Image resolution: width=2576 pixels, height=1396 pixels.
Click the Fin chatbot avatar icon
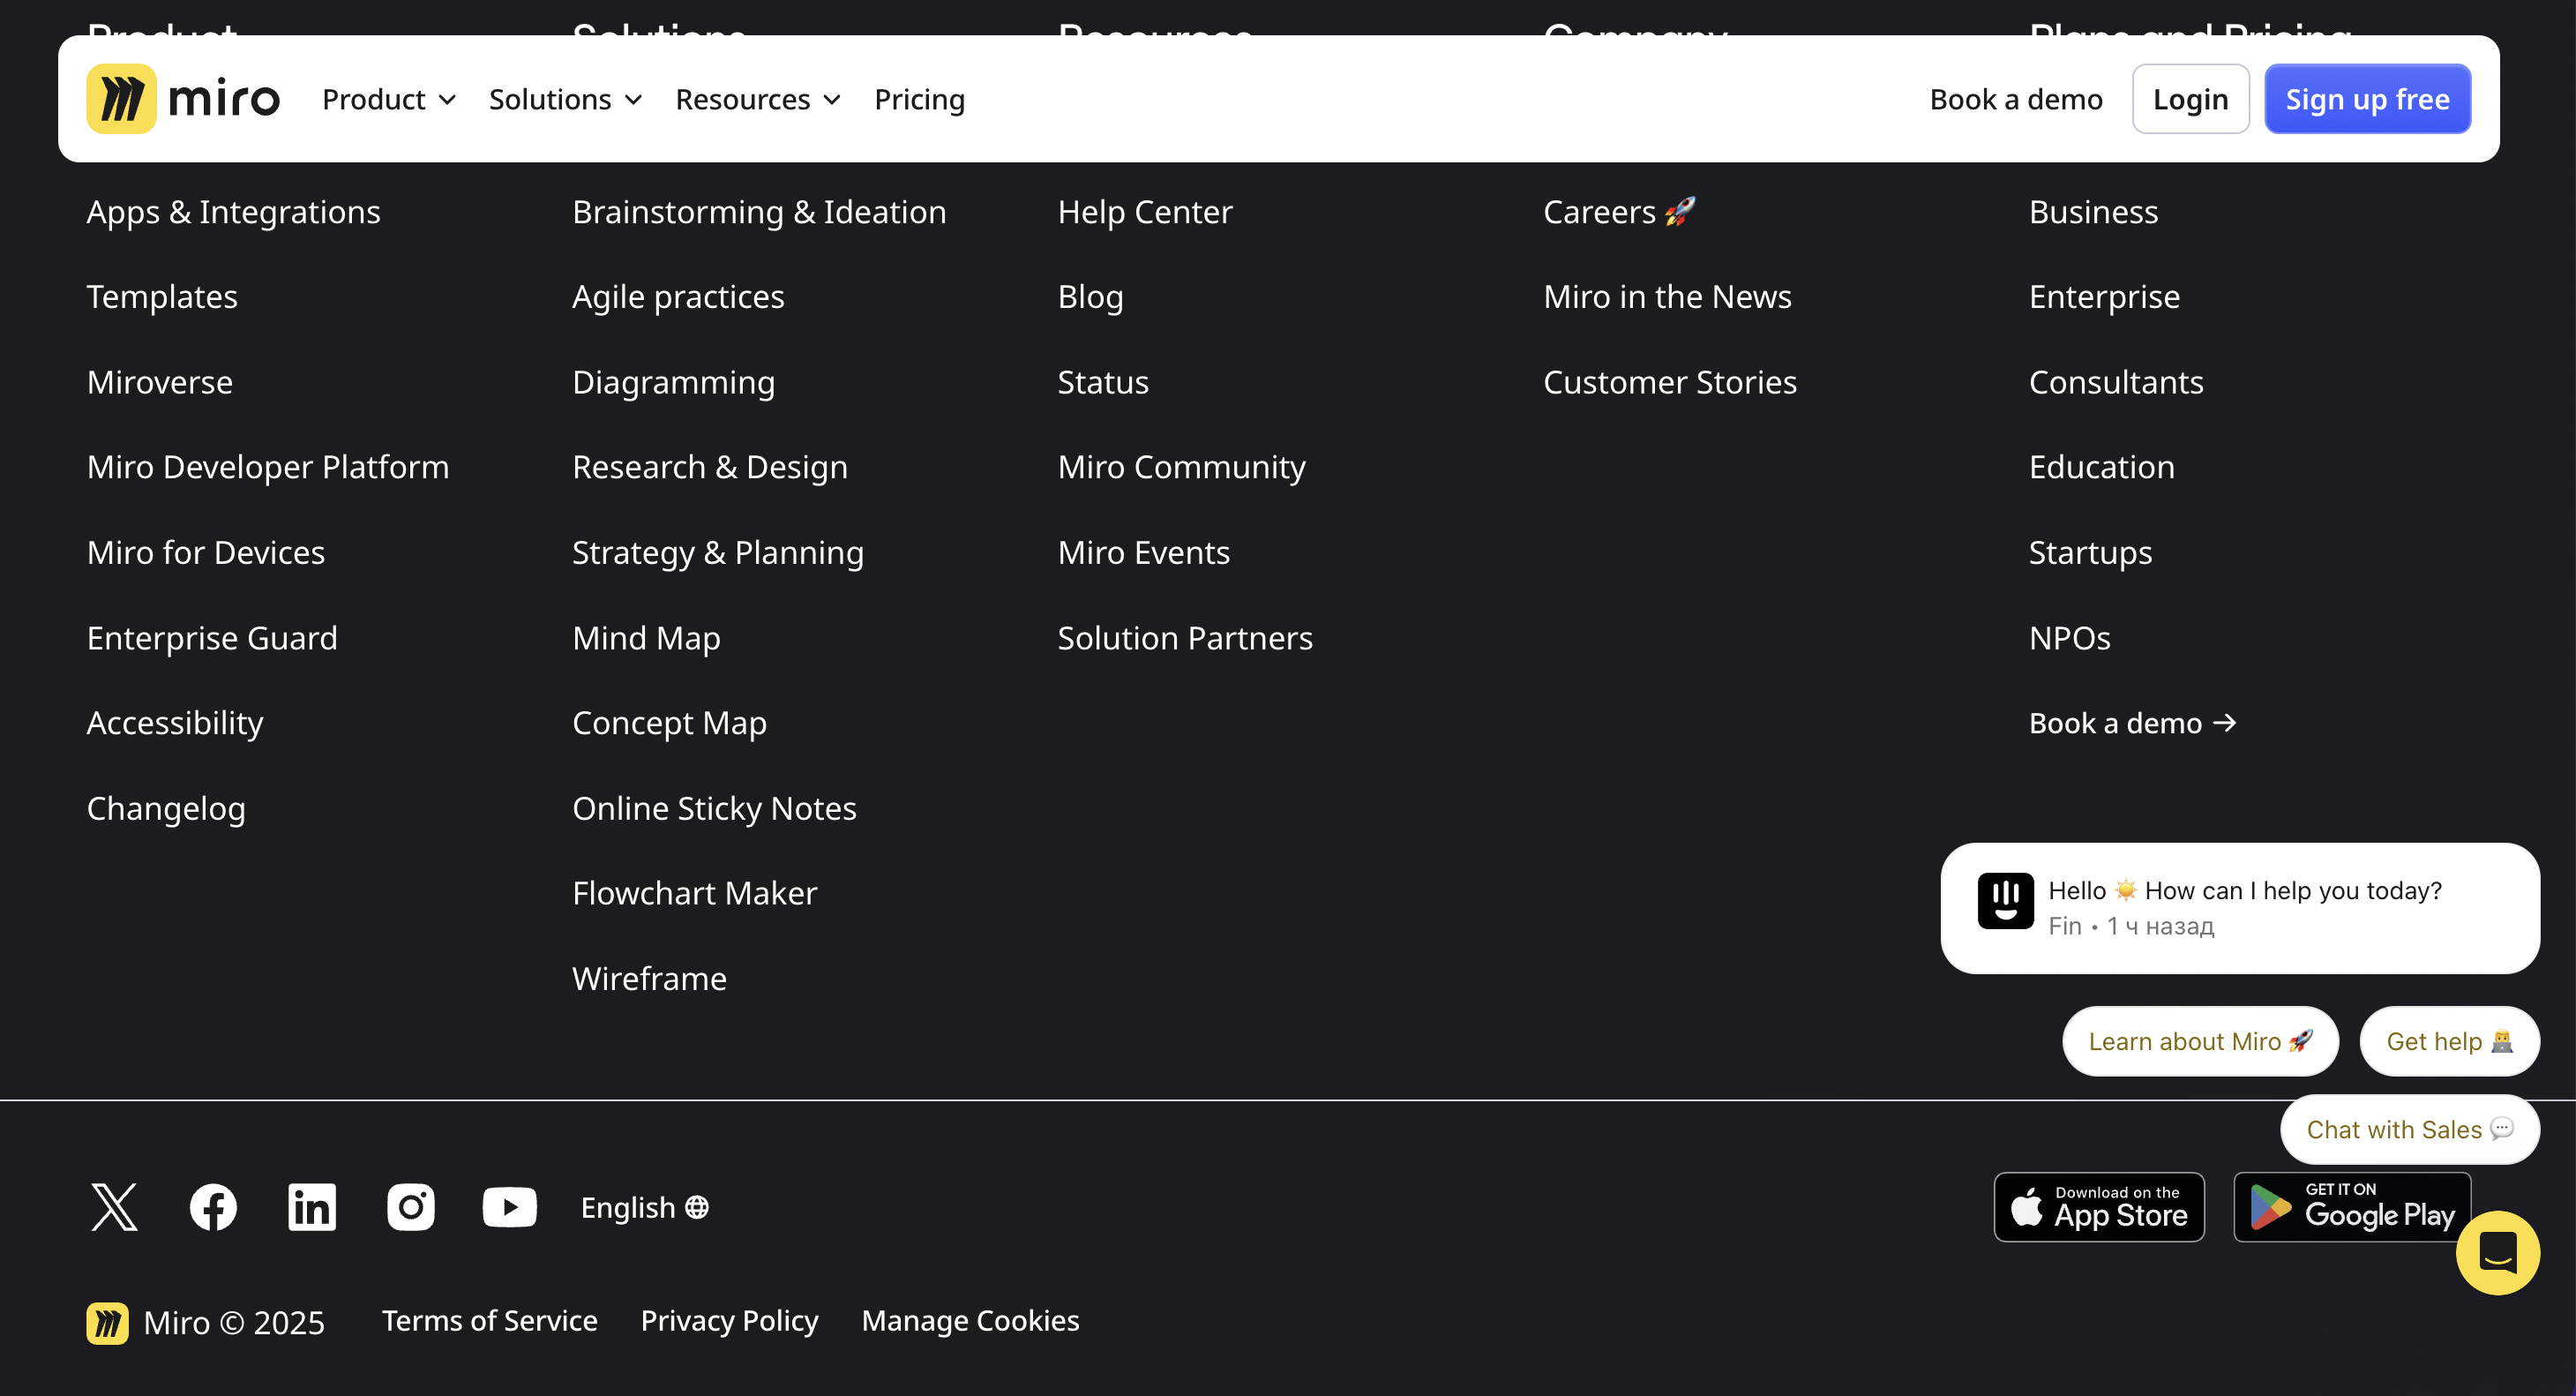click(x=2005, y=901)
